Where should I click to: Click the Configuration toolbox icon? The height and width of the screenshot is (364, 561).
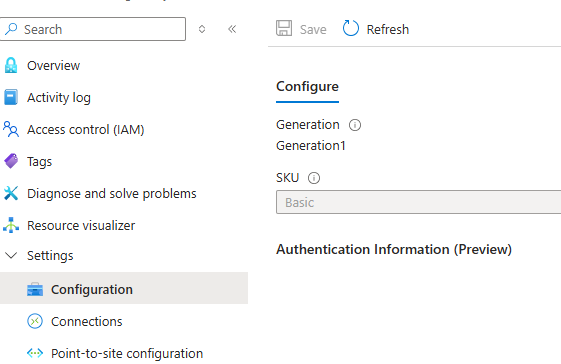tap(35, 289)
